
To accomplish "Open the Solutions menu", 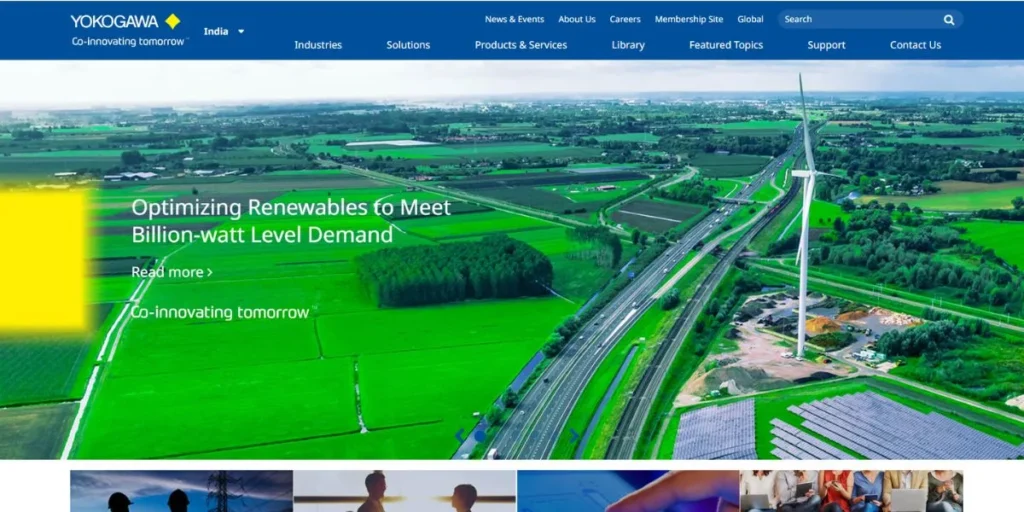I will (x=408, y=45).
